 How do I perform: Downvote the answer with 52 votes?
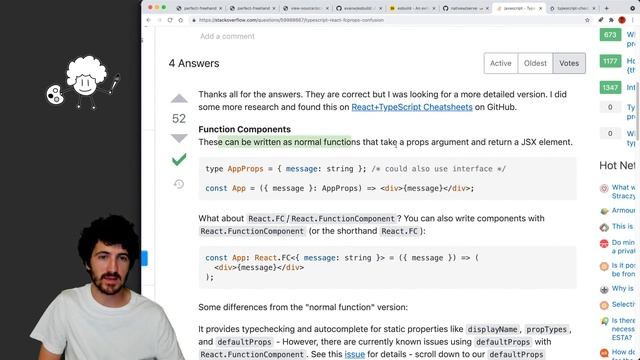tap(179, 138)
